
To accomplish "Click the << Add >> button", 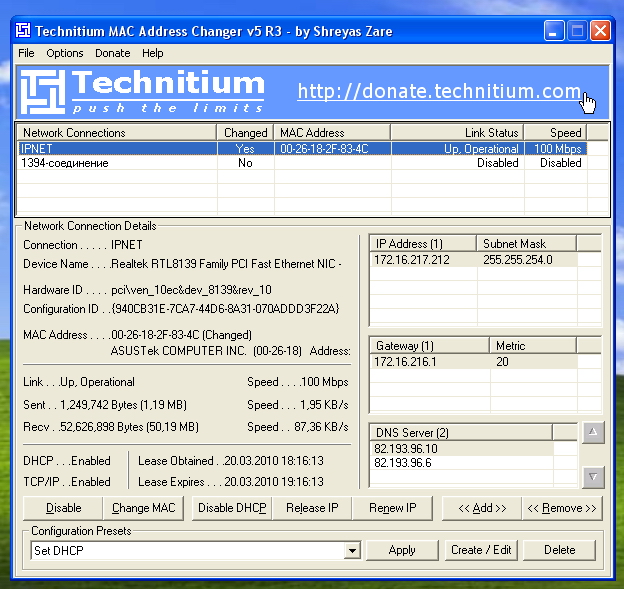I will (482, 508).
